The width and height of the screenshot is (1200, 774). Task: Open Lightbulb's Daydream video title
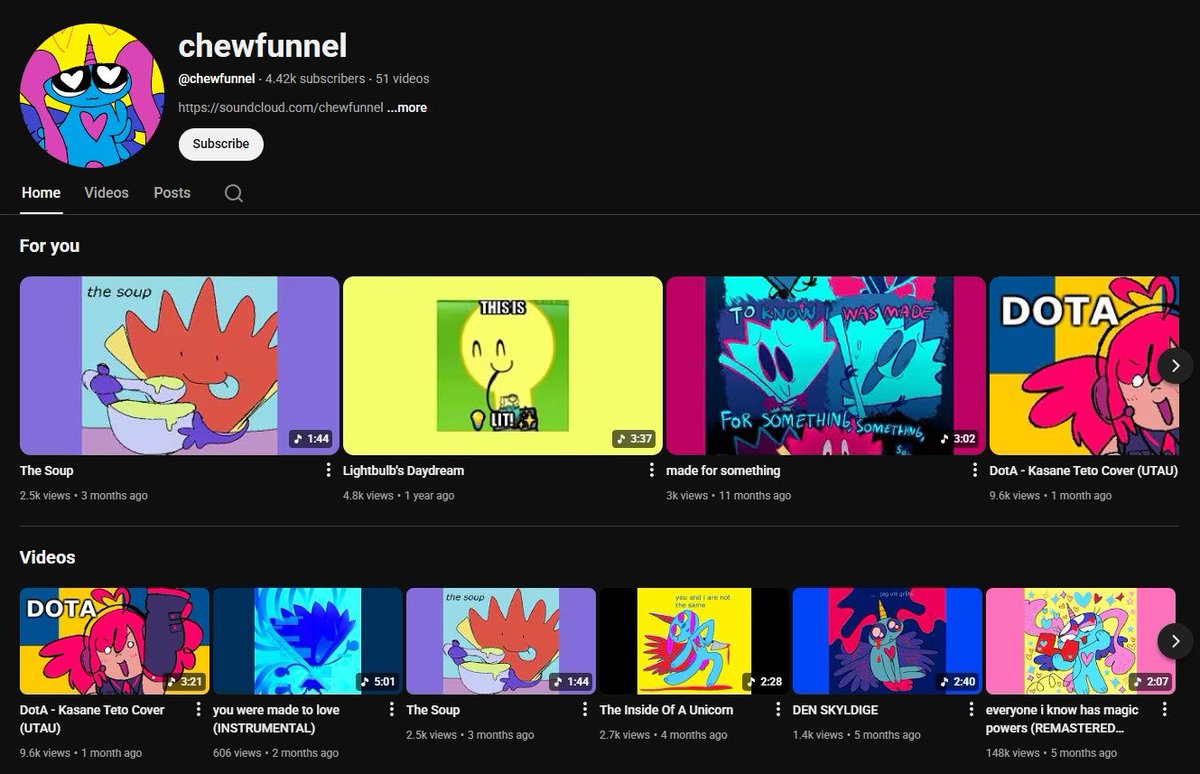[403, 470]
